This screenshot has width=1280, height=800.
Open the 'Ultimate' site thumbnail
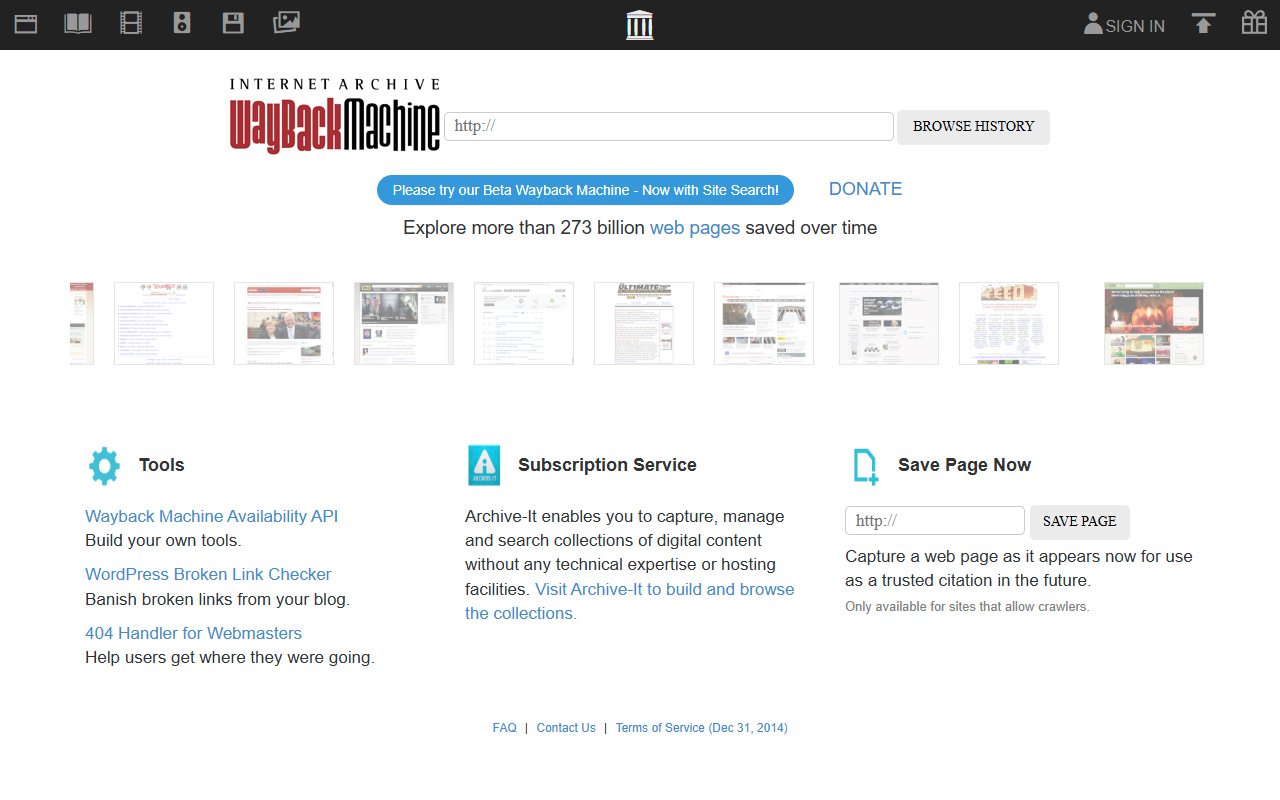[x=644, y=323]
